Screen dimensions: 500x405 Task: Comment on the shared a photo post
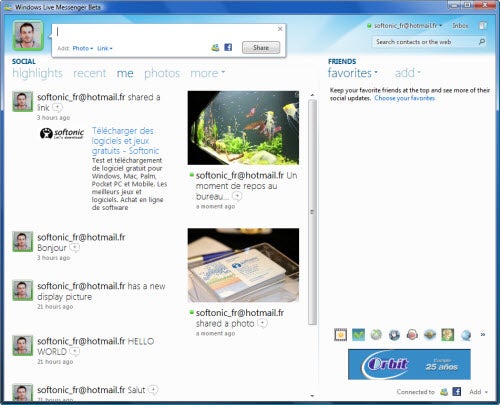click(x=263, y=323)
